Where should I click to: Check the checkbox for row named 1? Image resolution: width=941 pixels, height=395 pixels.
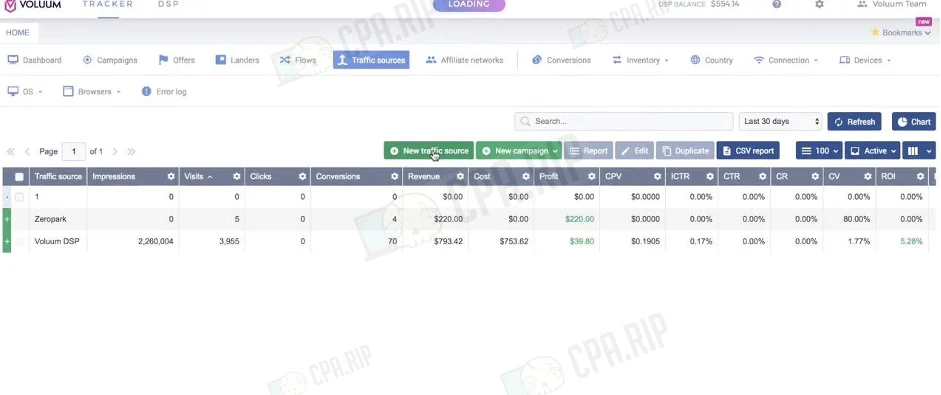19,197
